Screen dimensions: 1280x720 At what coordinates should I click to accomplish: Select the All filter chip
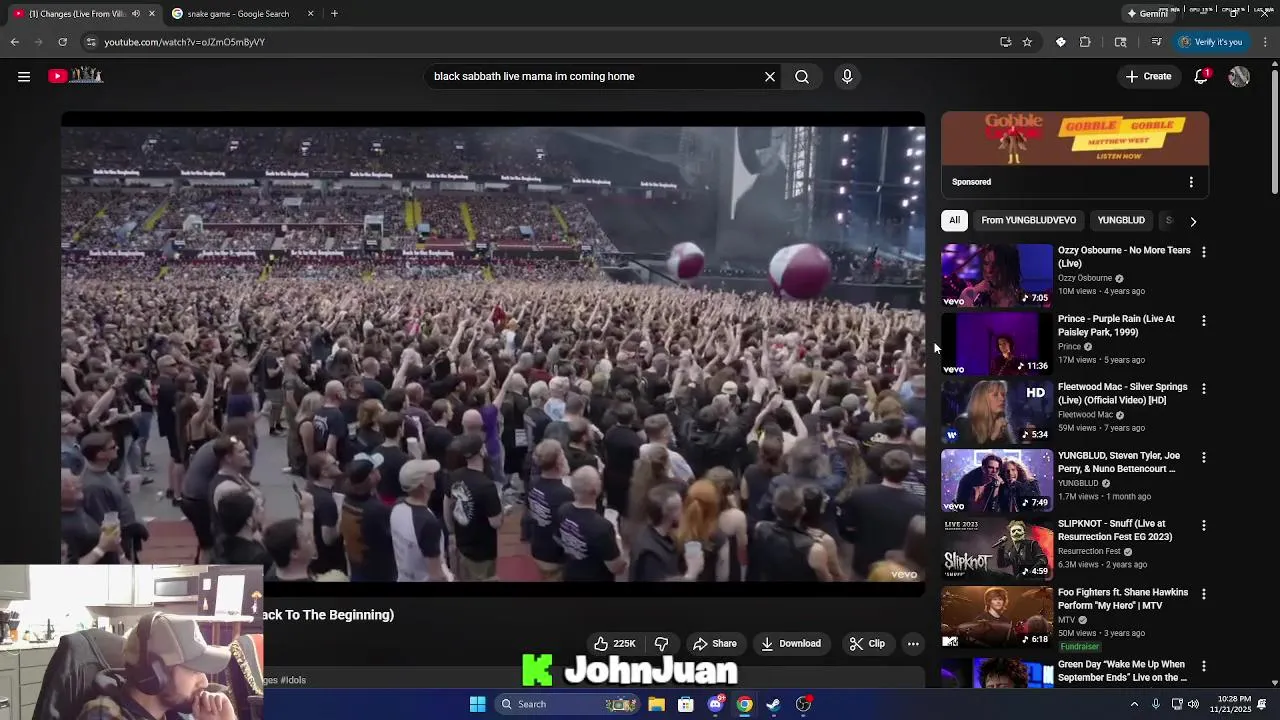954,220
